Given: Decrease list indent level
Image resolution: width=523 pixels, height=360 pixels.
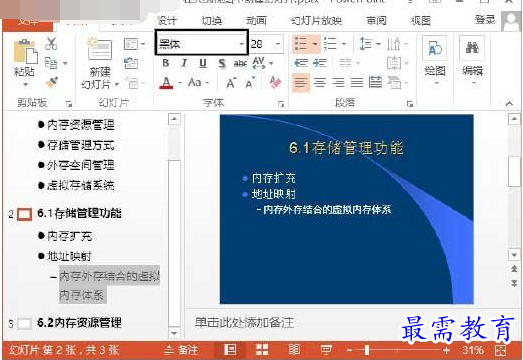Looking at the screenshot, I should click(301, 63).
